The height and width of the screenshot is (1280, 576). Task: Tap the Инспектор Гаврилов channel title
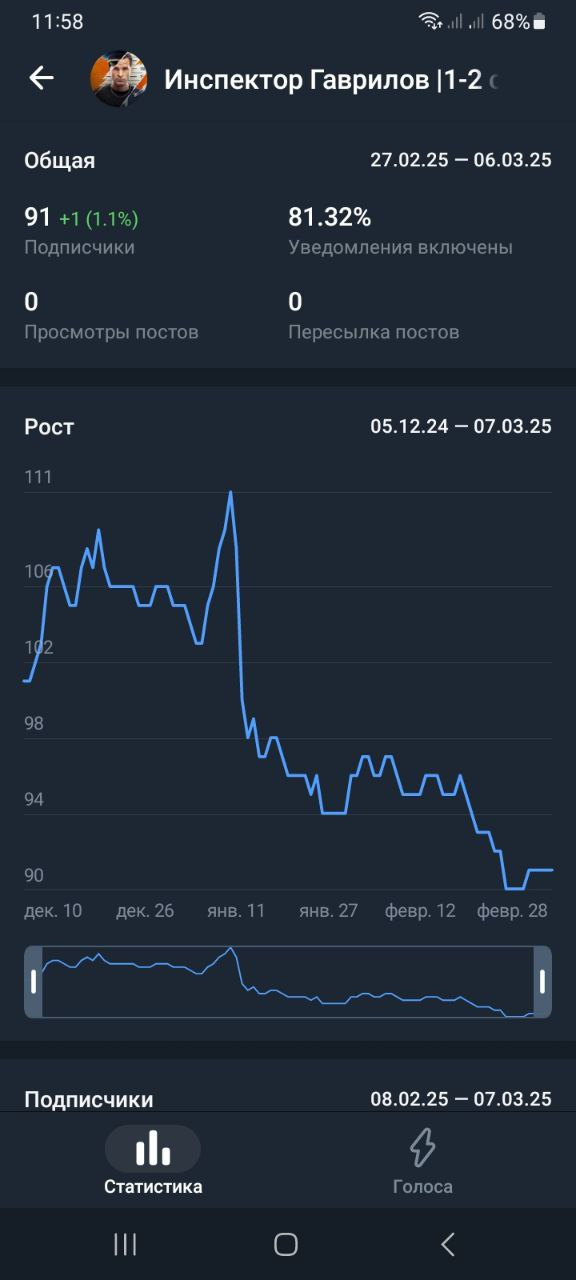tap(330, 80)
